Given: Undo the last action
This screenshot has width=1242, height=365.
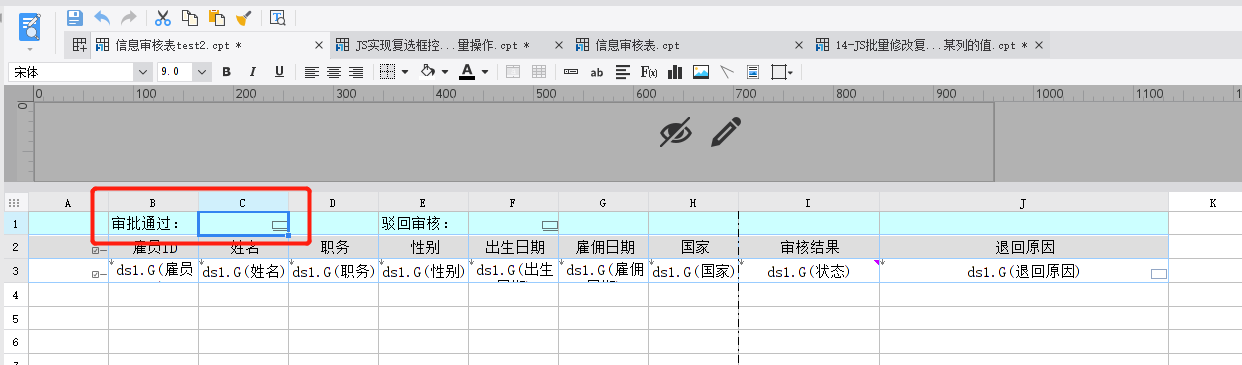Looking at the screenshot, I should pos(102,17).
